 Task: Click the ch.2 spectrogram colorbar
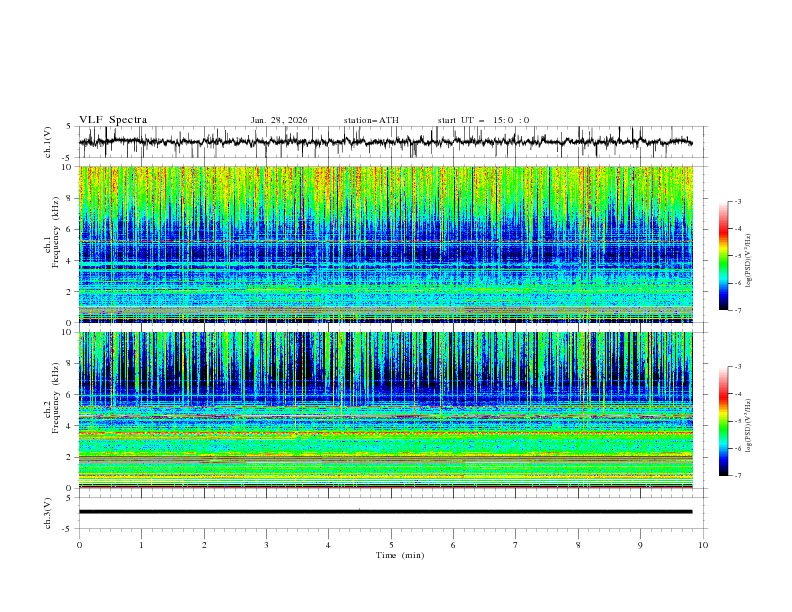click(x=724, y=421)
